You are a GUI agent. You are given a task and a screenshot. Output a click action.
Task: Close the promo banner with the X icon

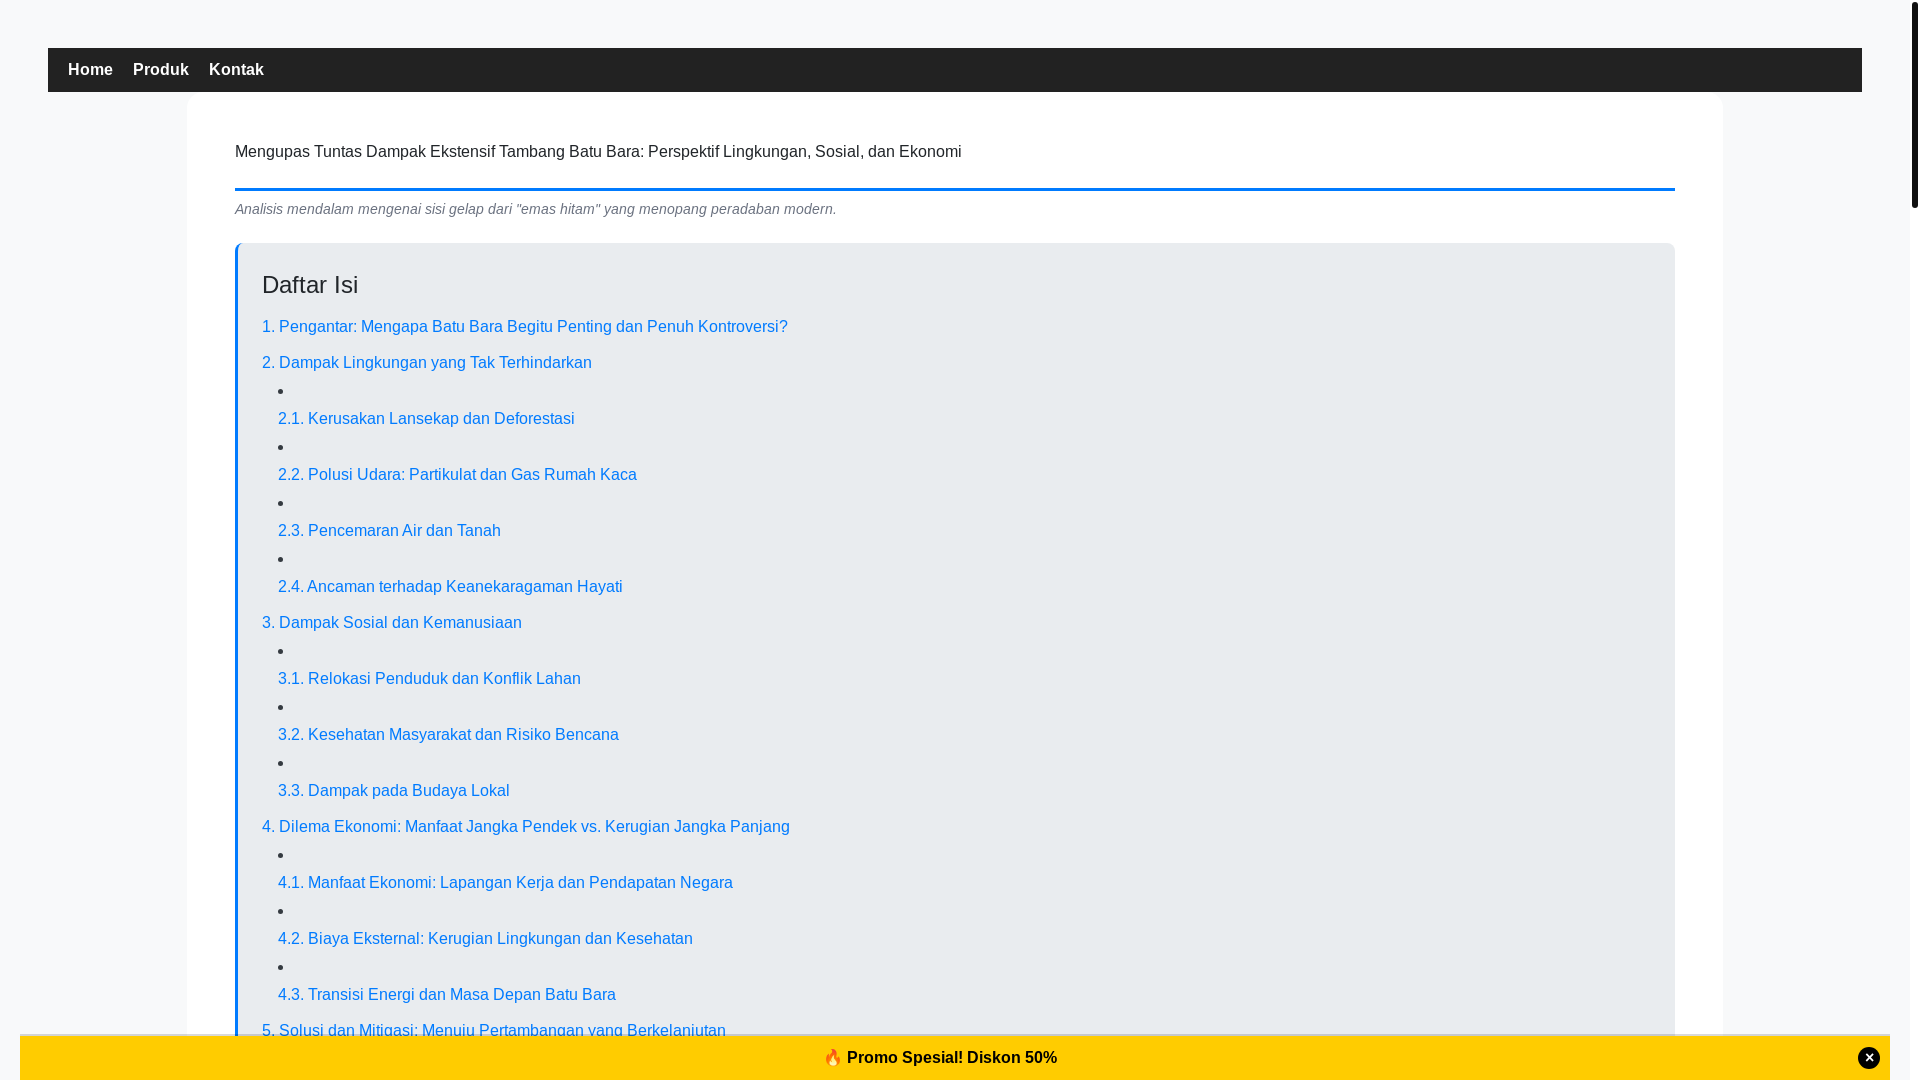click(x=1868, y=1058)
